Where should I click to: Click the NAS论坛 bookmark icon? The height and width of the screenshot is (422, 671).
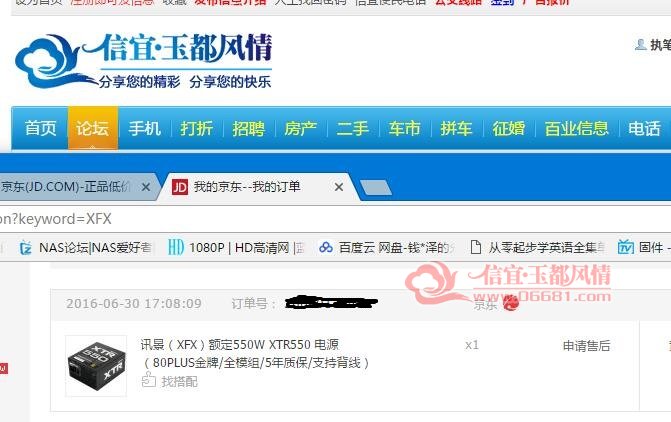click(26, 247)
